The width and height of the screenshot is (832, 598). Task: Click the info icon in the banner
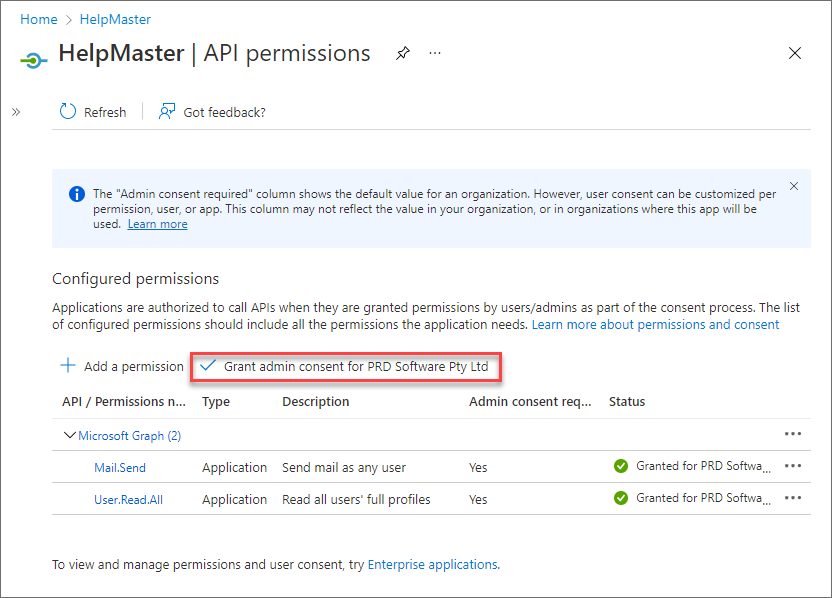[x=77, y=194]
